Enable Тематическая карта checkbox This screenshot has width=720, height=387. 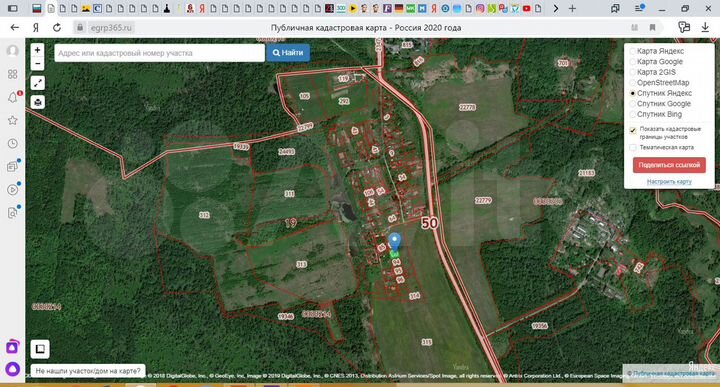[633, 147]
